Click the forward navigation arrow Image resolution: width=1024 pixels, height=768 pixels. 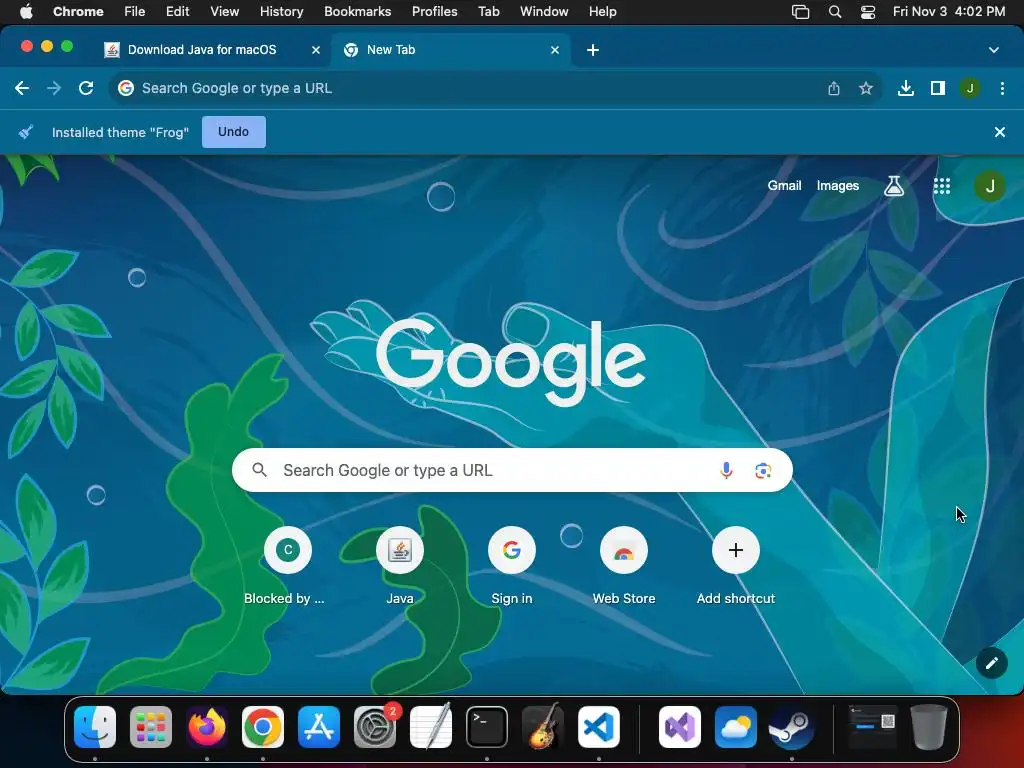[x=54, y=88]
